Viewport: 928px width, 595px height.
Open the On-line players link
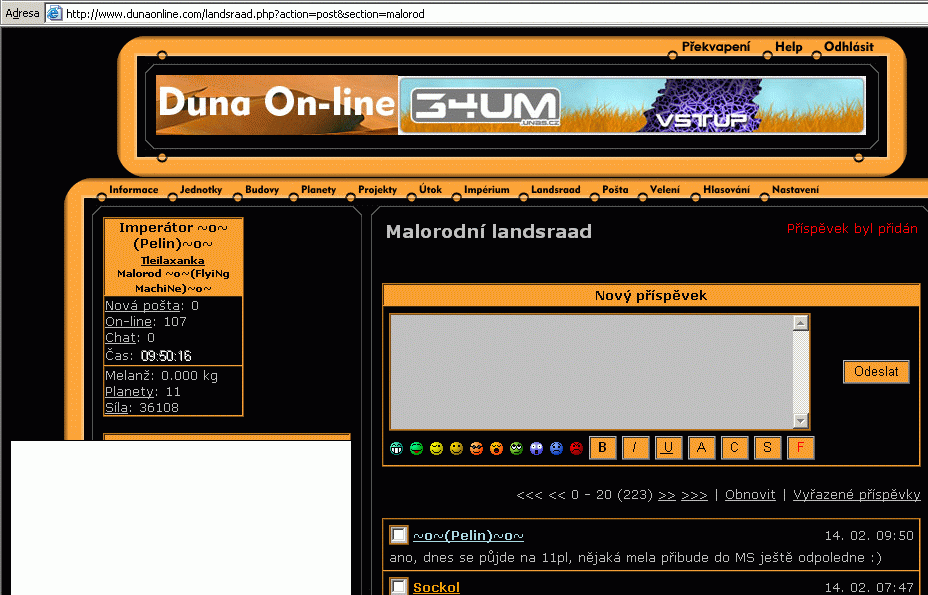128,321
